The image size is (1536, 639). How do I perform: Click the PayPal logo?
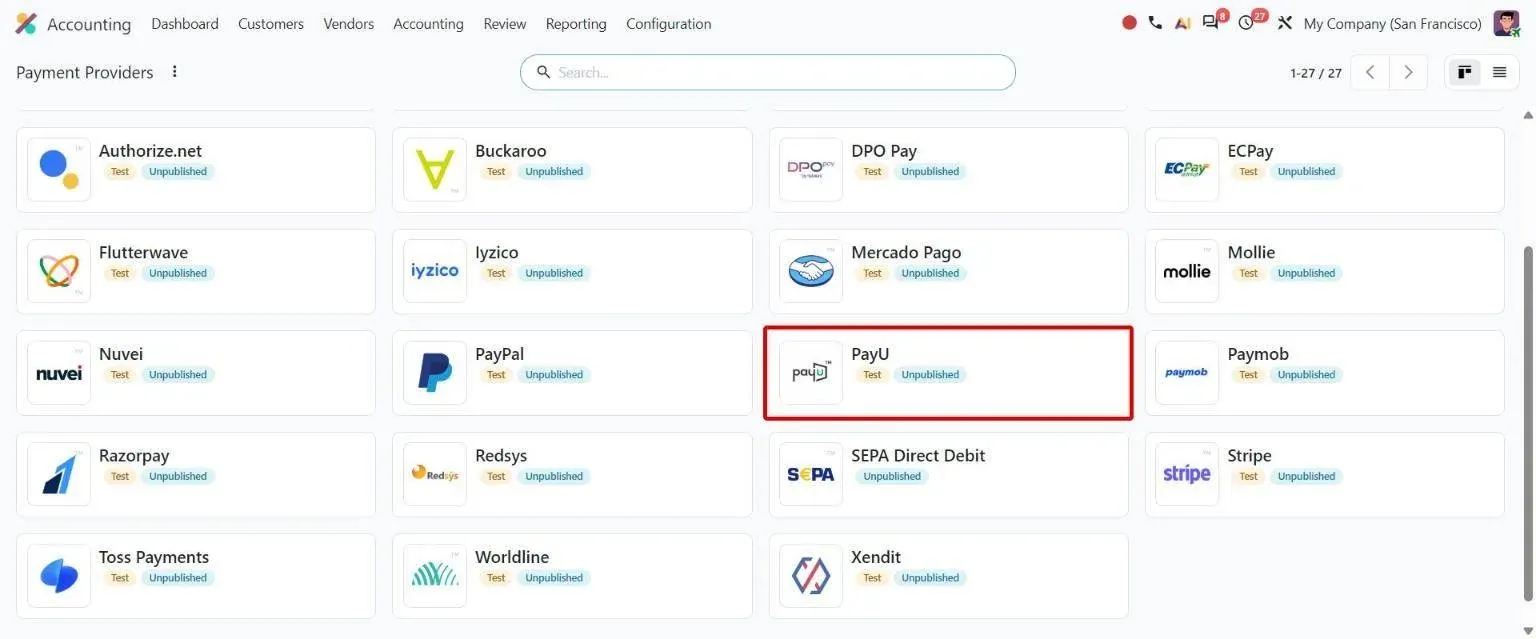click(x=435, y=373)
